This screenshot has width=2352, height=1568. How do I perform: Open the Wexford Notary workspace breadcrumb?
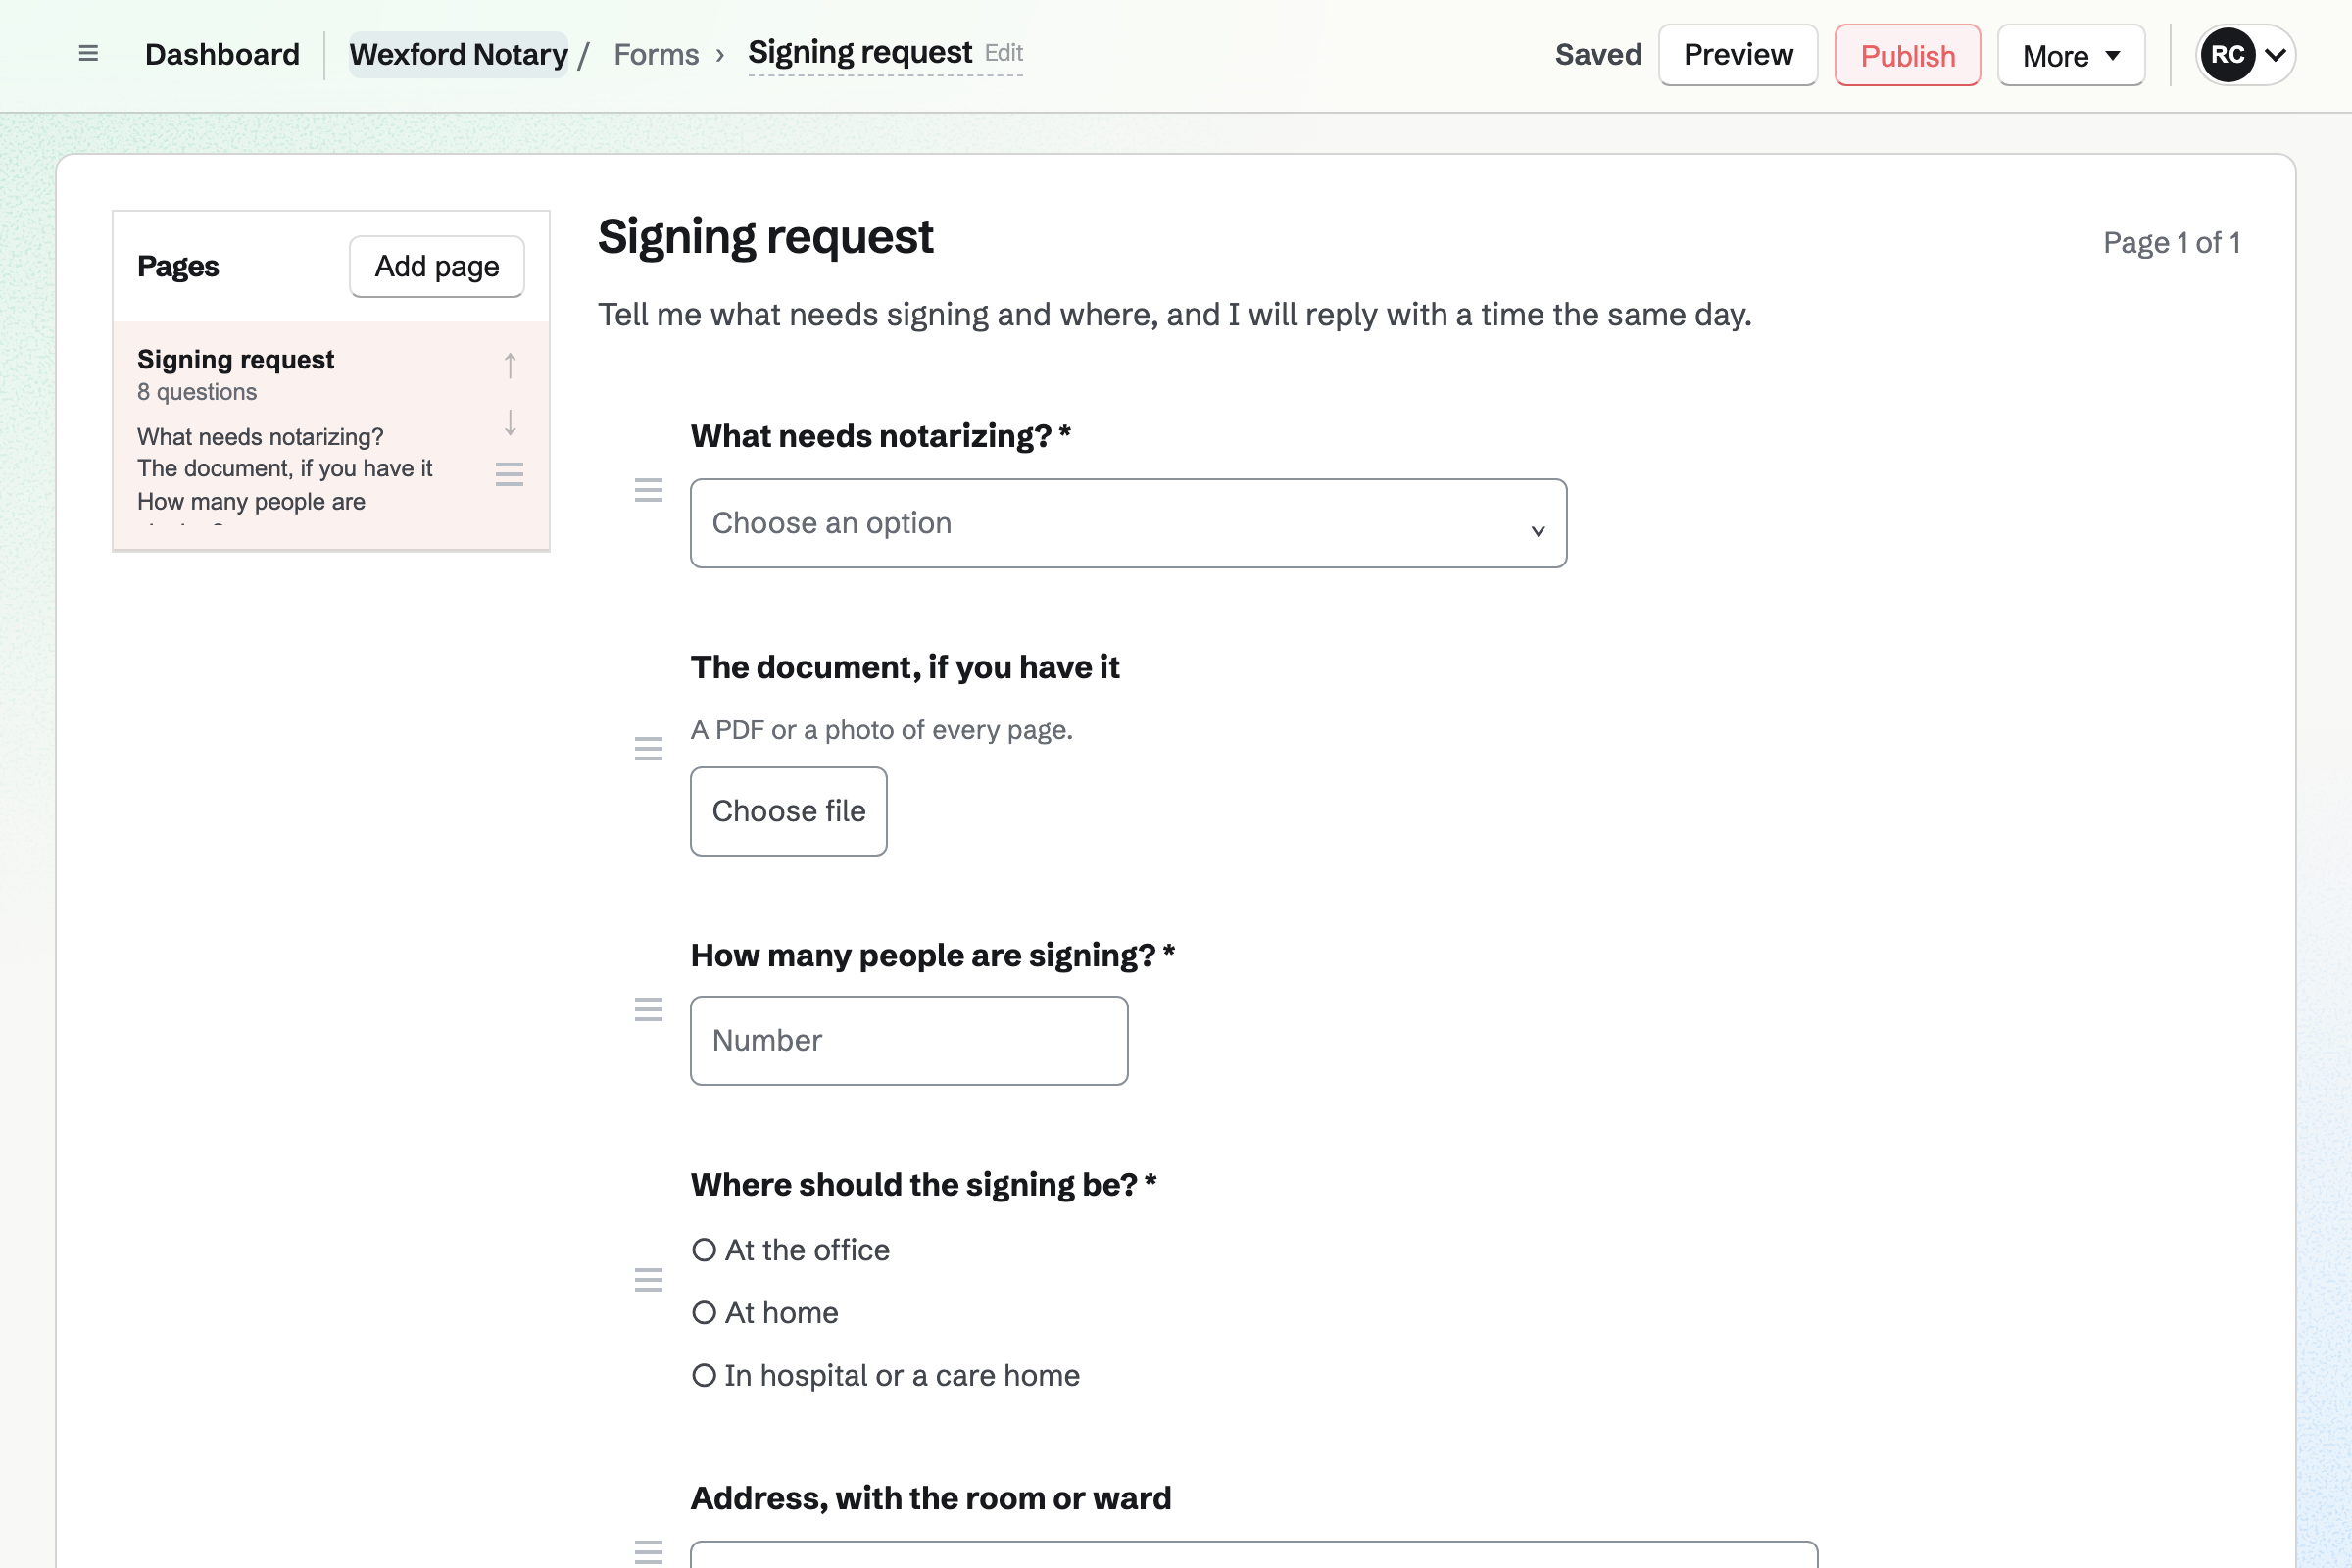pyautogui.click(x=459, y=54)
